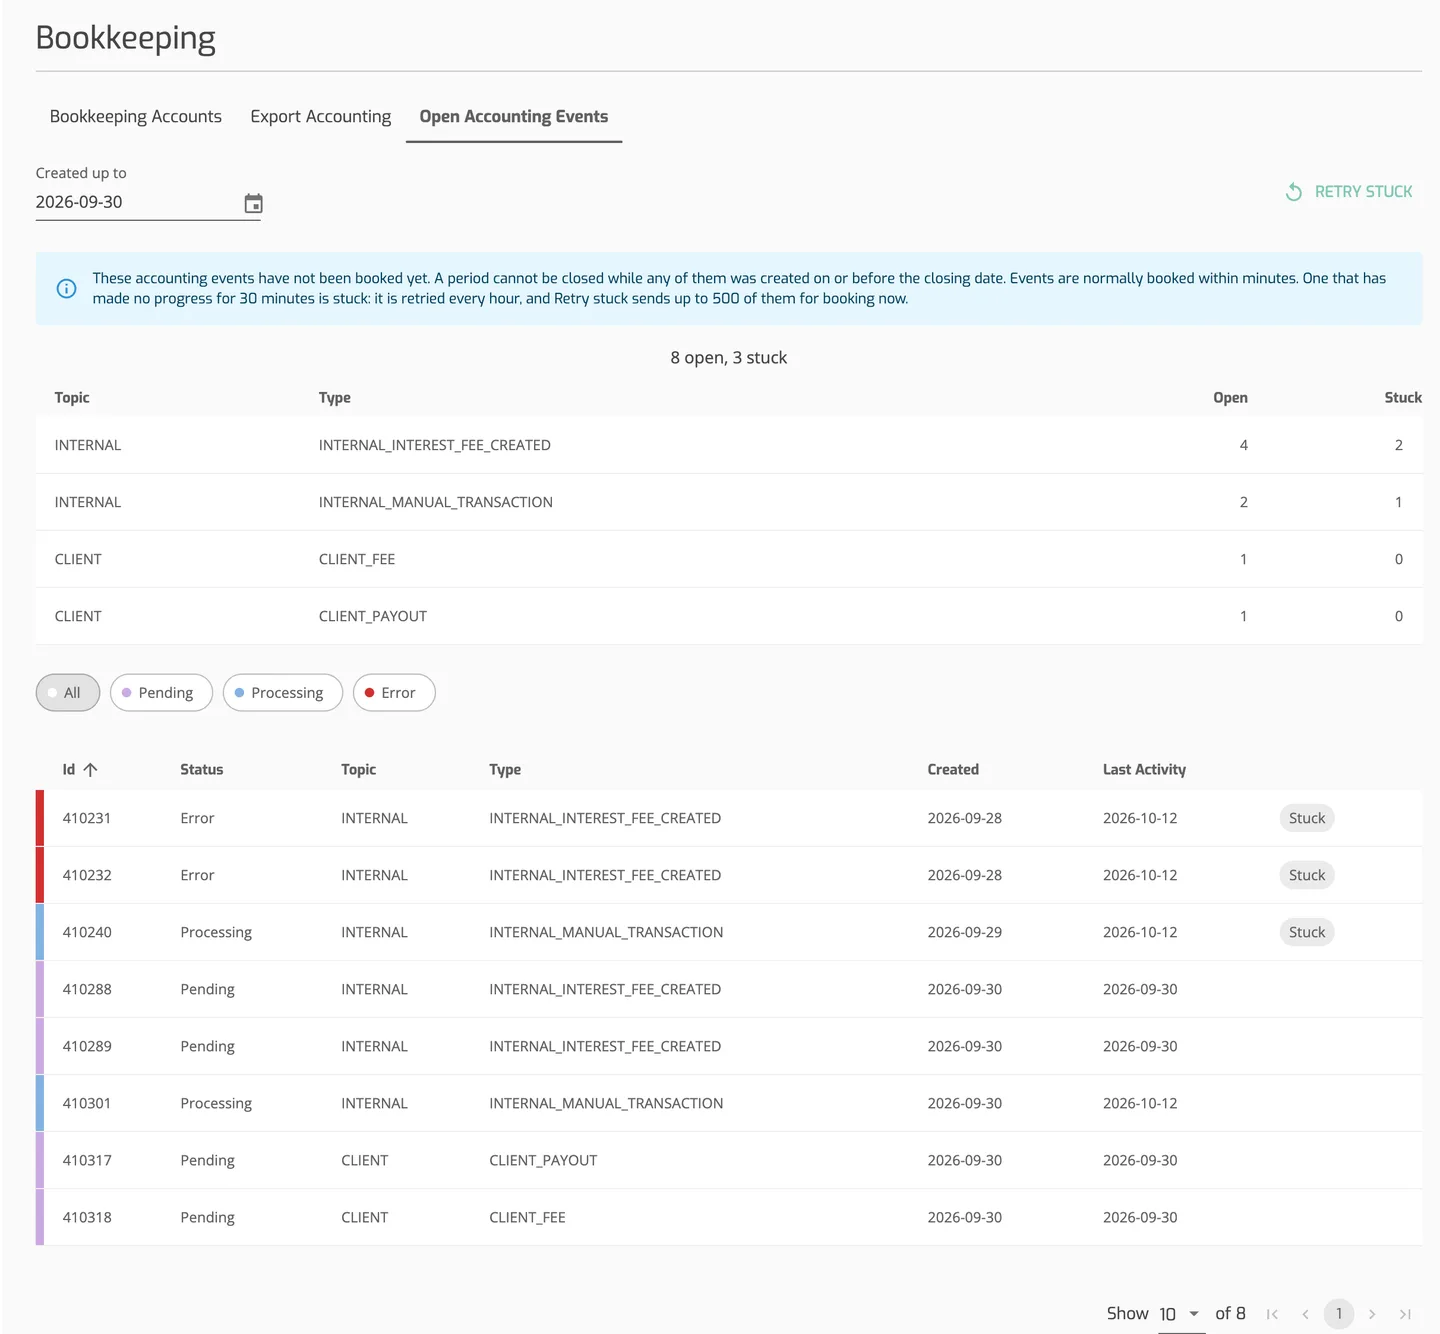Screen dimensions: 1440x1334
Task: Click Stuck badge on row 410240
Action: pos(1307,932)
